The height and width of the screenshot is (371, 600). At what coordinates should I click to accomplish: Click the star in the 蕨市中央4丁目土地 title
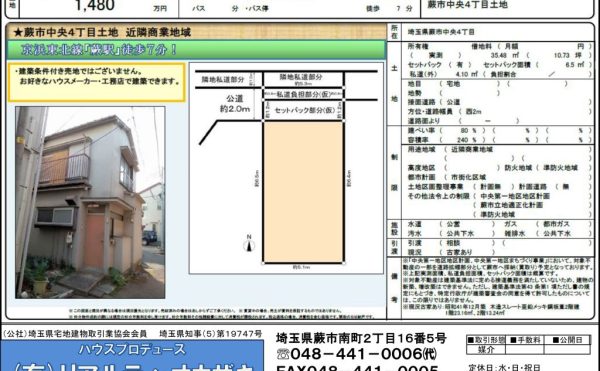(x=18, y=33)
